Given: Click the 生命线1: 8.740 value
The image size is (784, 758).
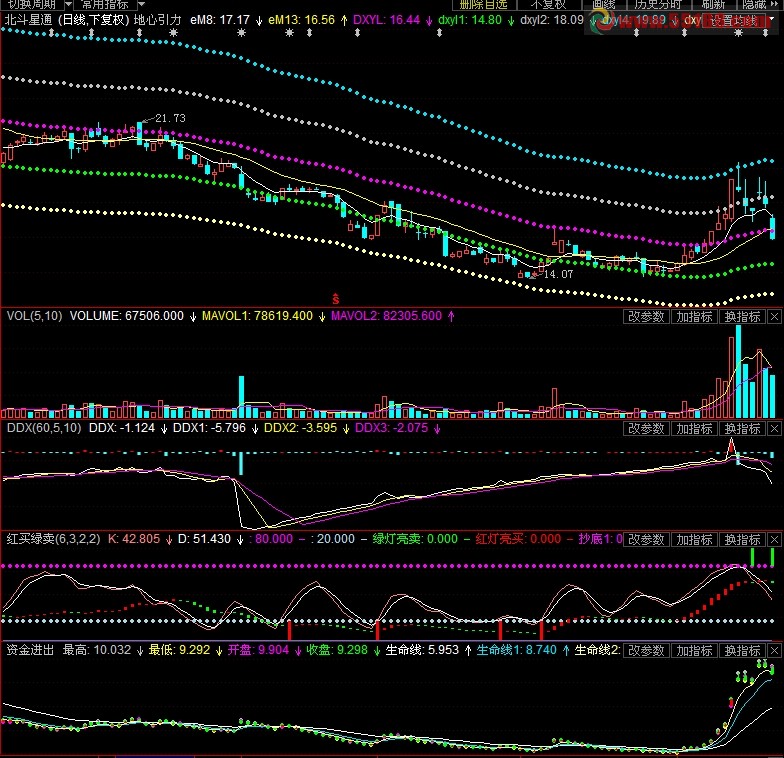Looking at the screenshot, I should 516,650.
